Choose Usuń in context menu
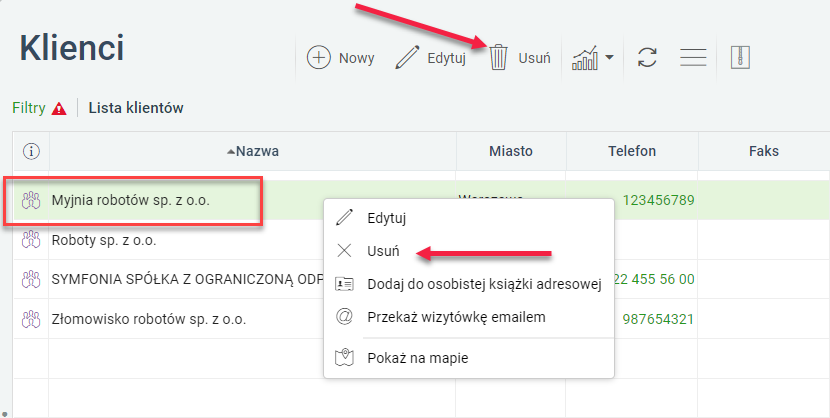This screenshot has height=418, width=830. click(468, 251)
